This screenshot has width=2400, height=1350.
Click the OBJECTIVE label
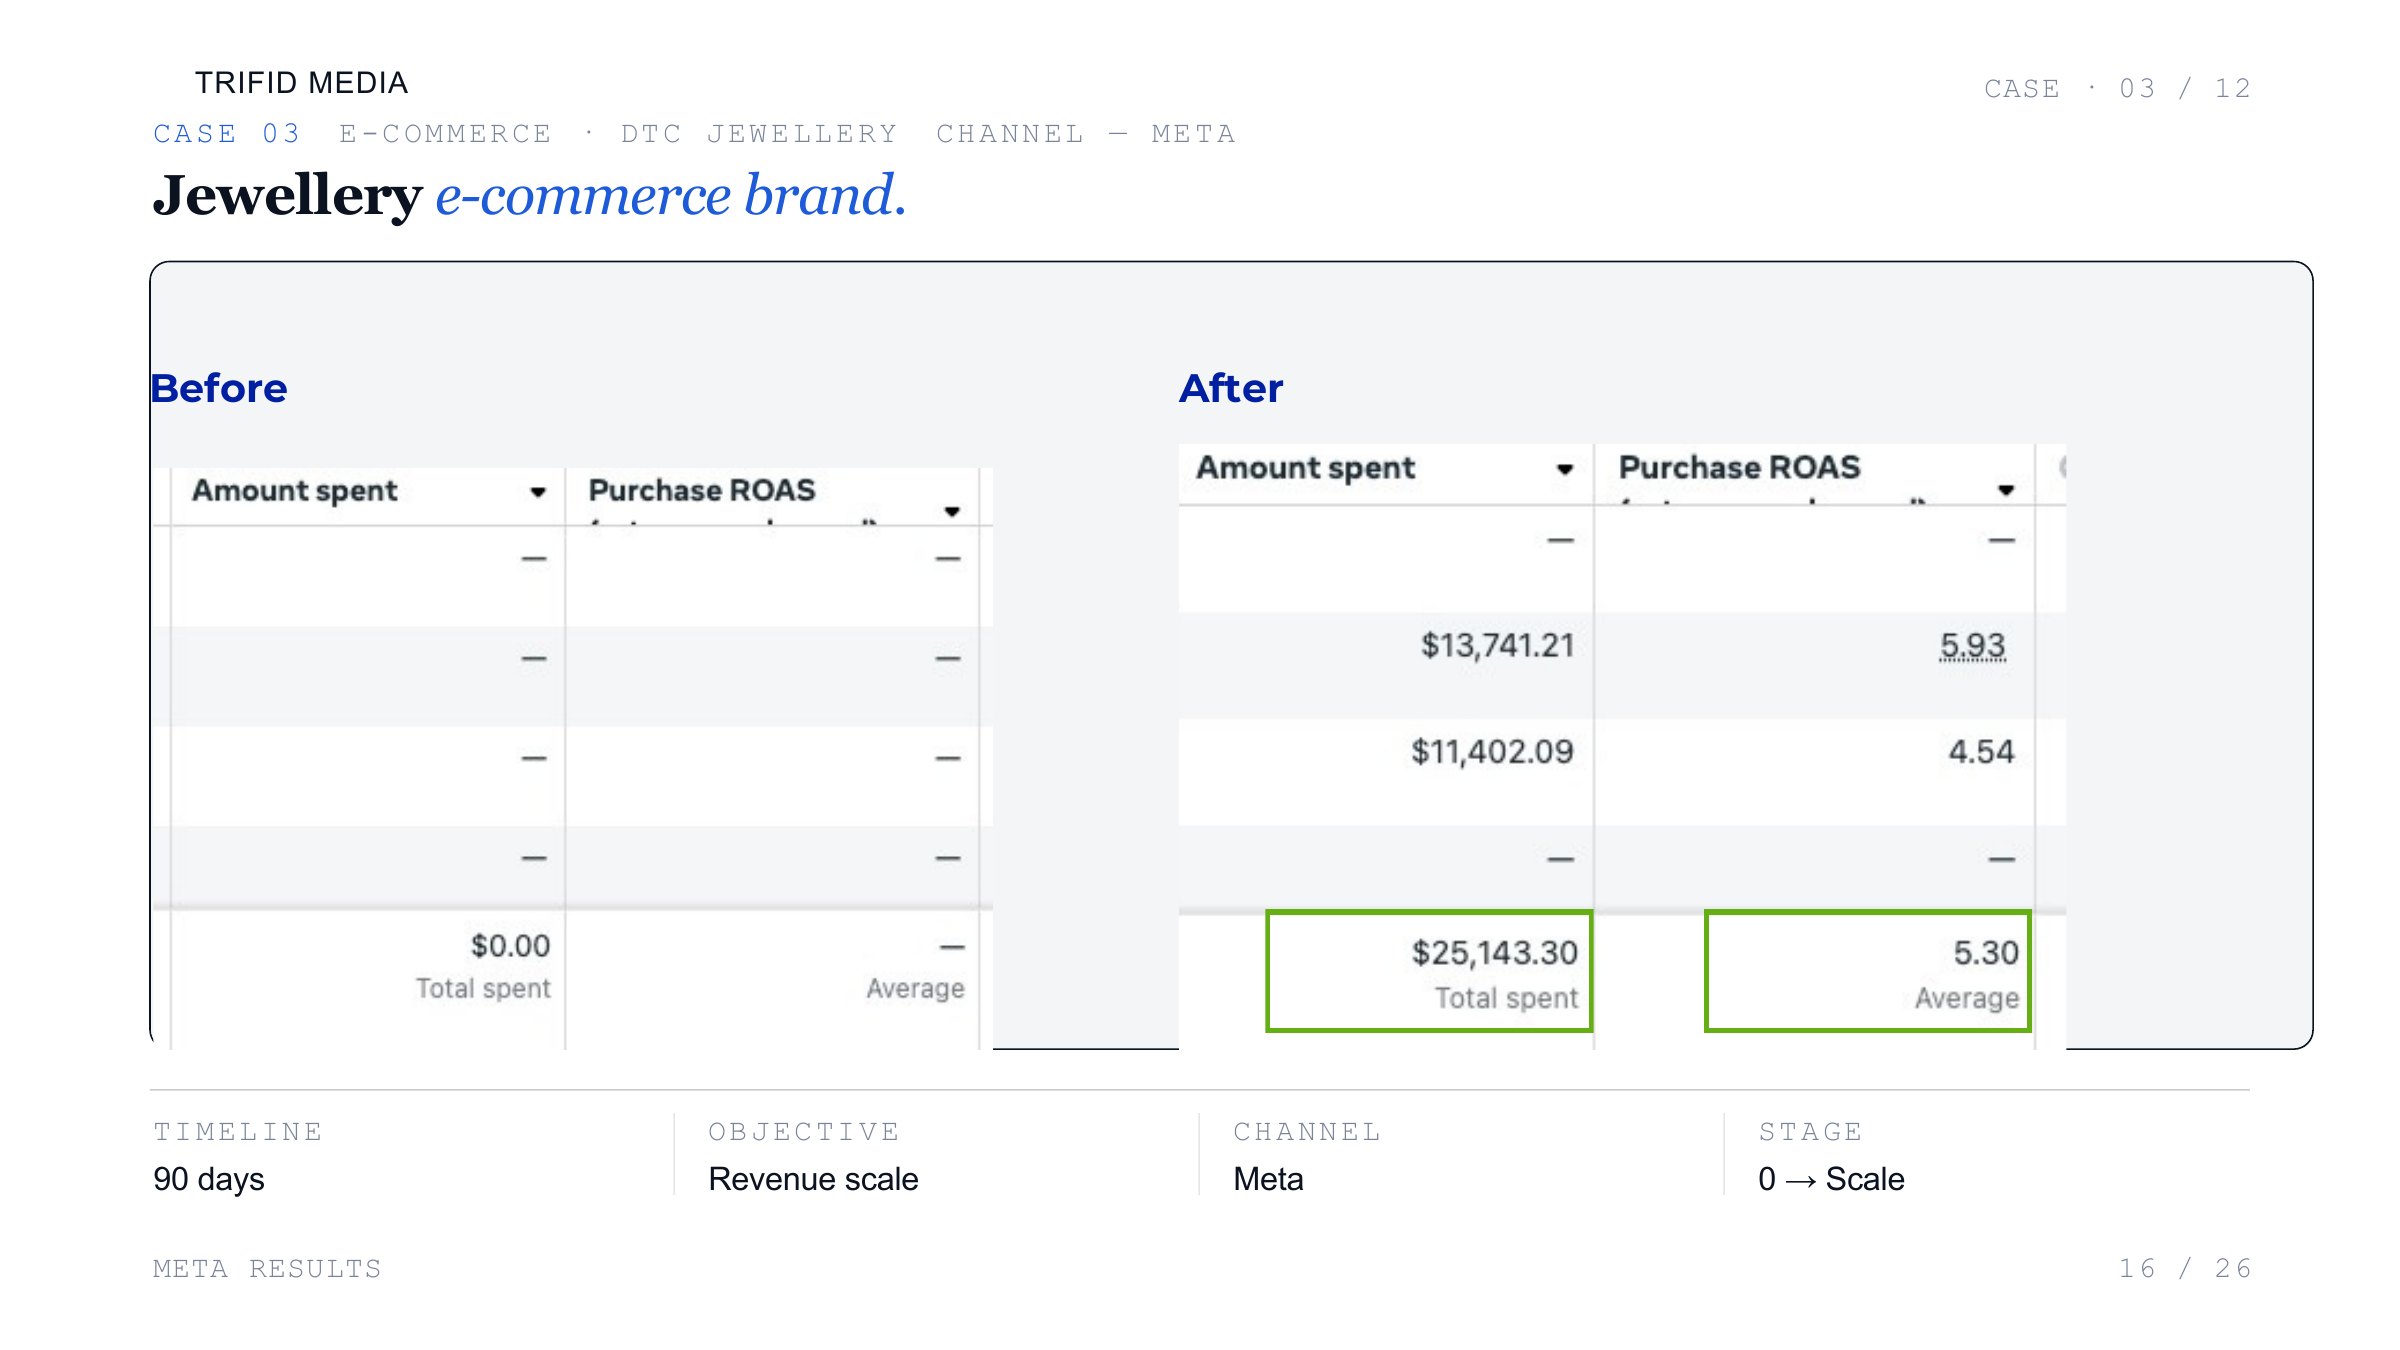coord(804,1132)
